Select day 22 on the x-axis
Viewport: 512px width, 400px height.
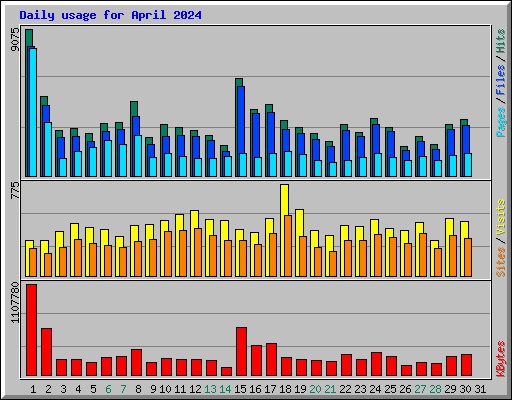tap(345, 389)
